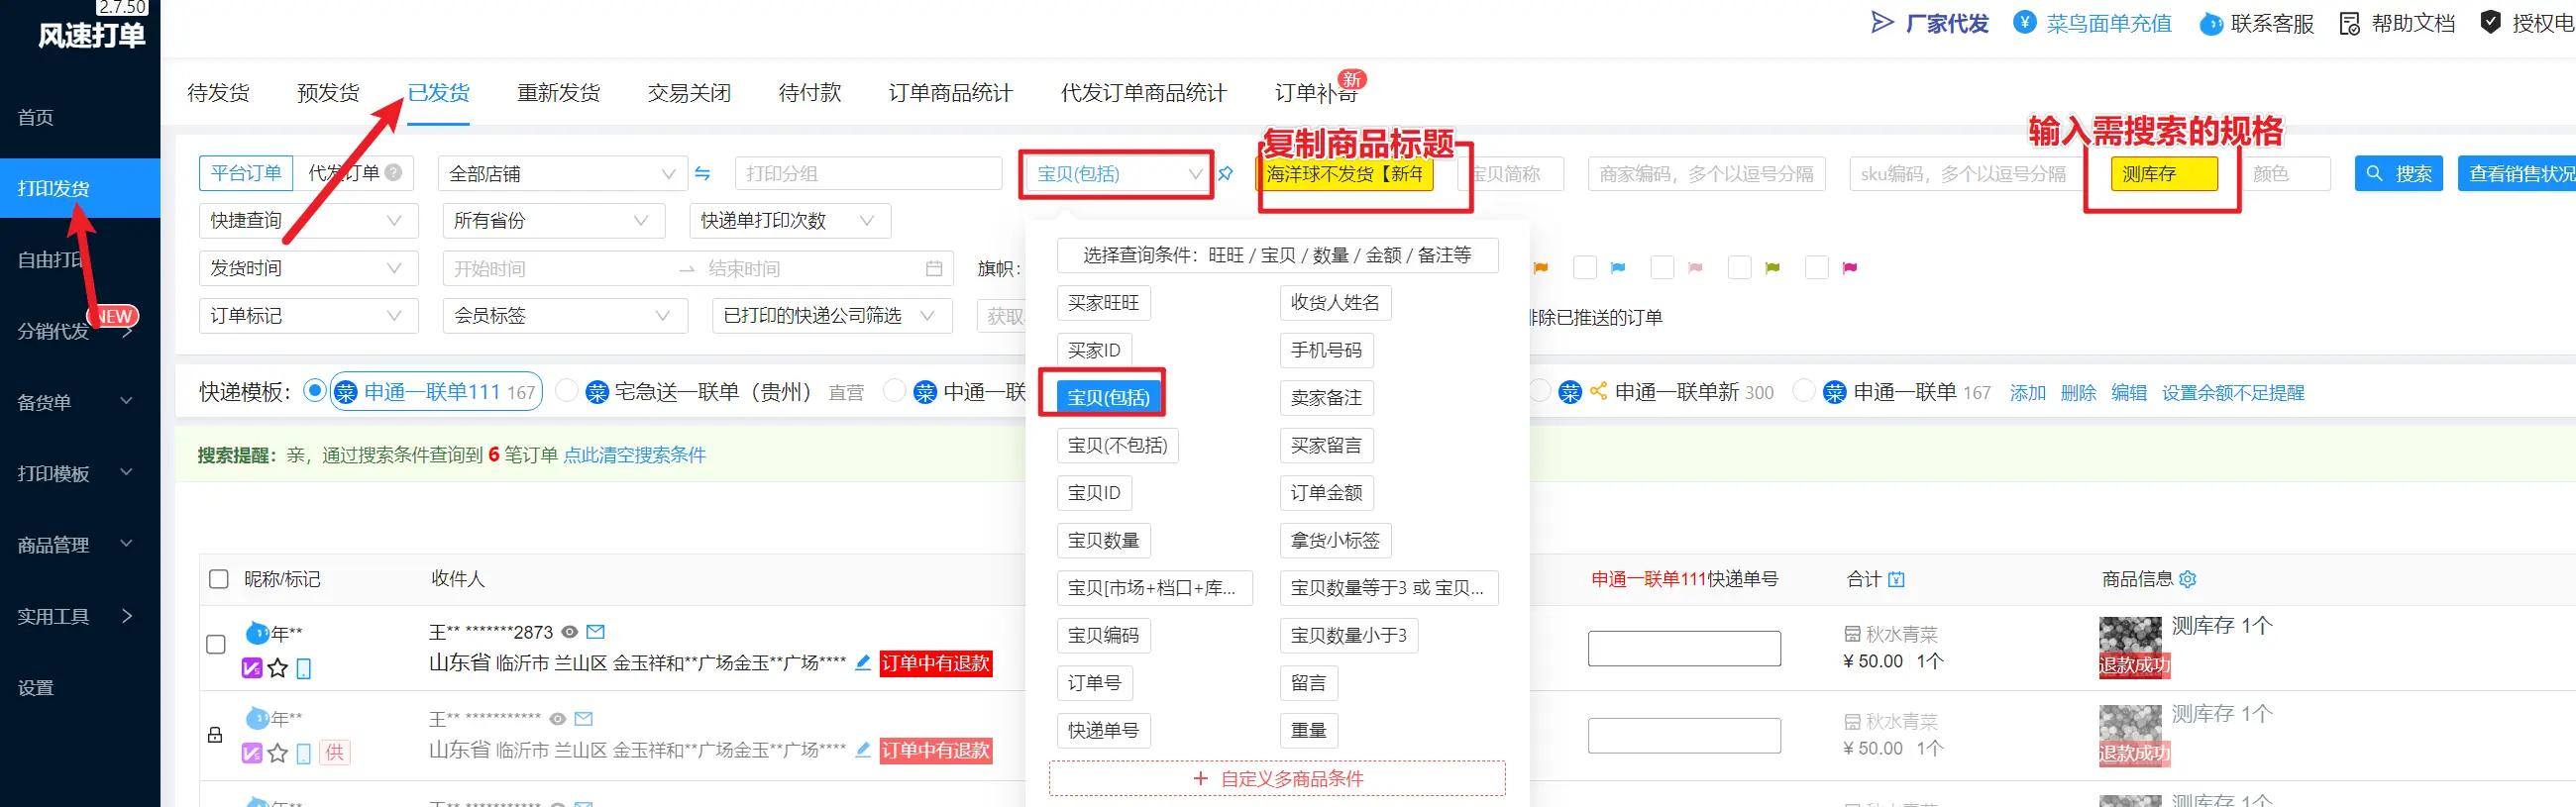2576x807 pixels.
Task: Click 自定义多商品条件 button
Action: pos(1277,778)
